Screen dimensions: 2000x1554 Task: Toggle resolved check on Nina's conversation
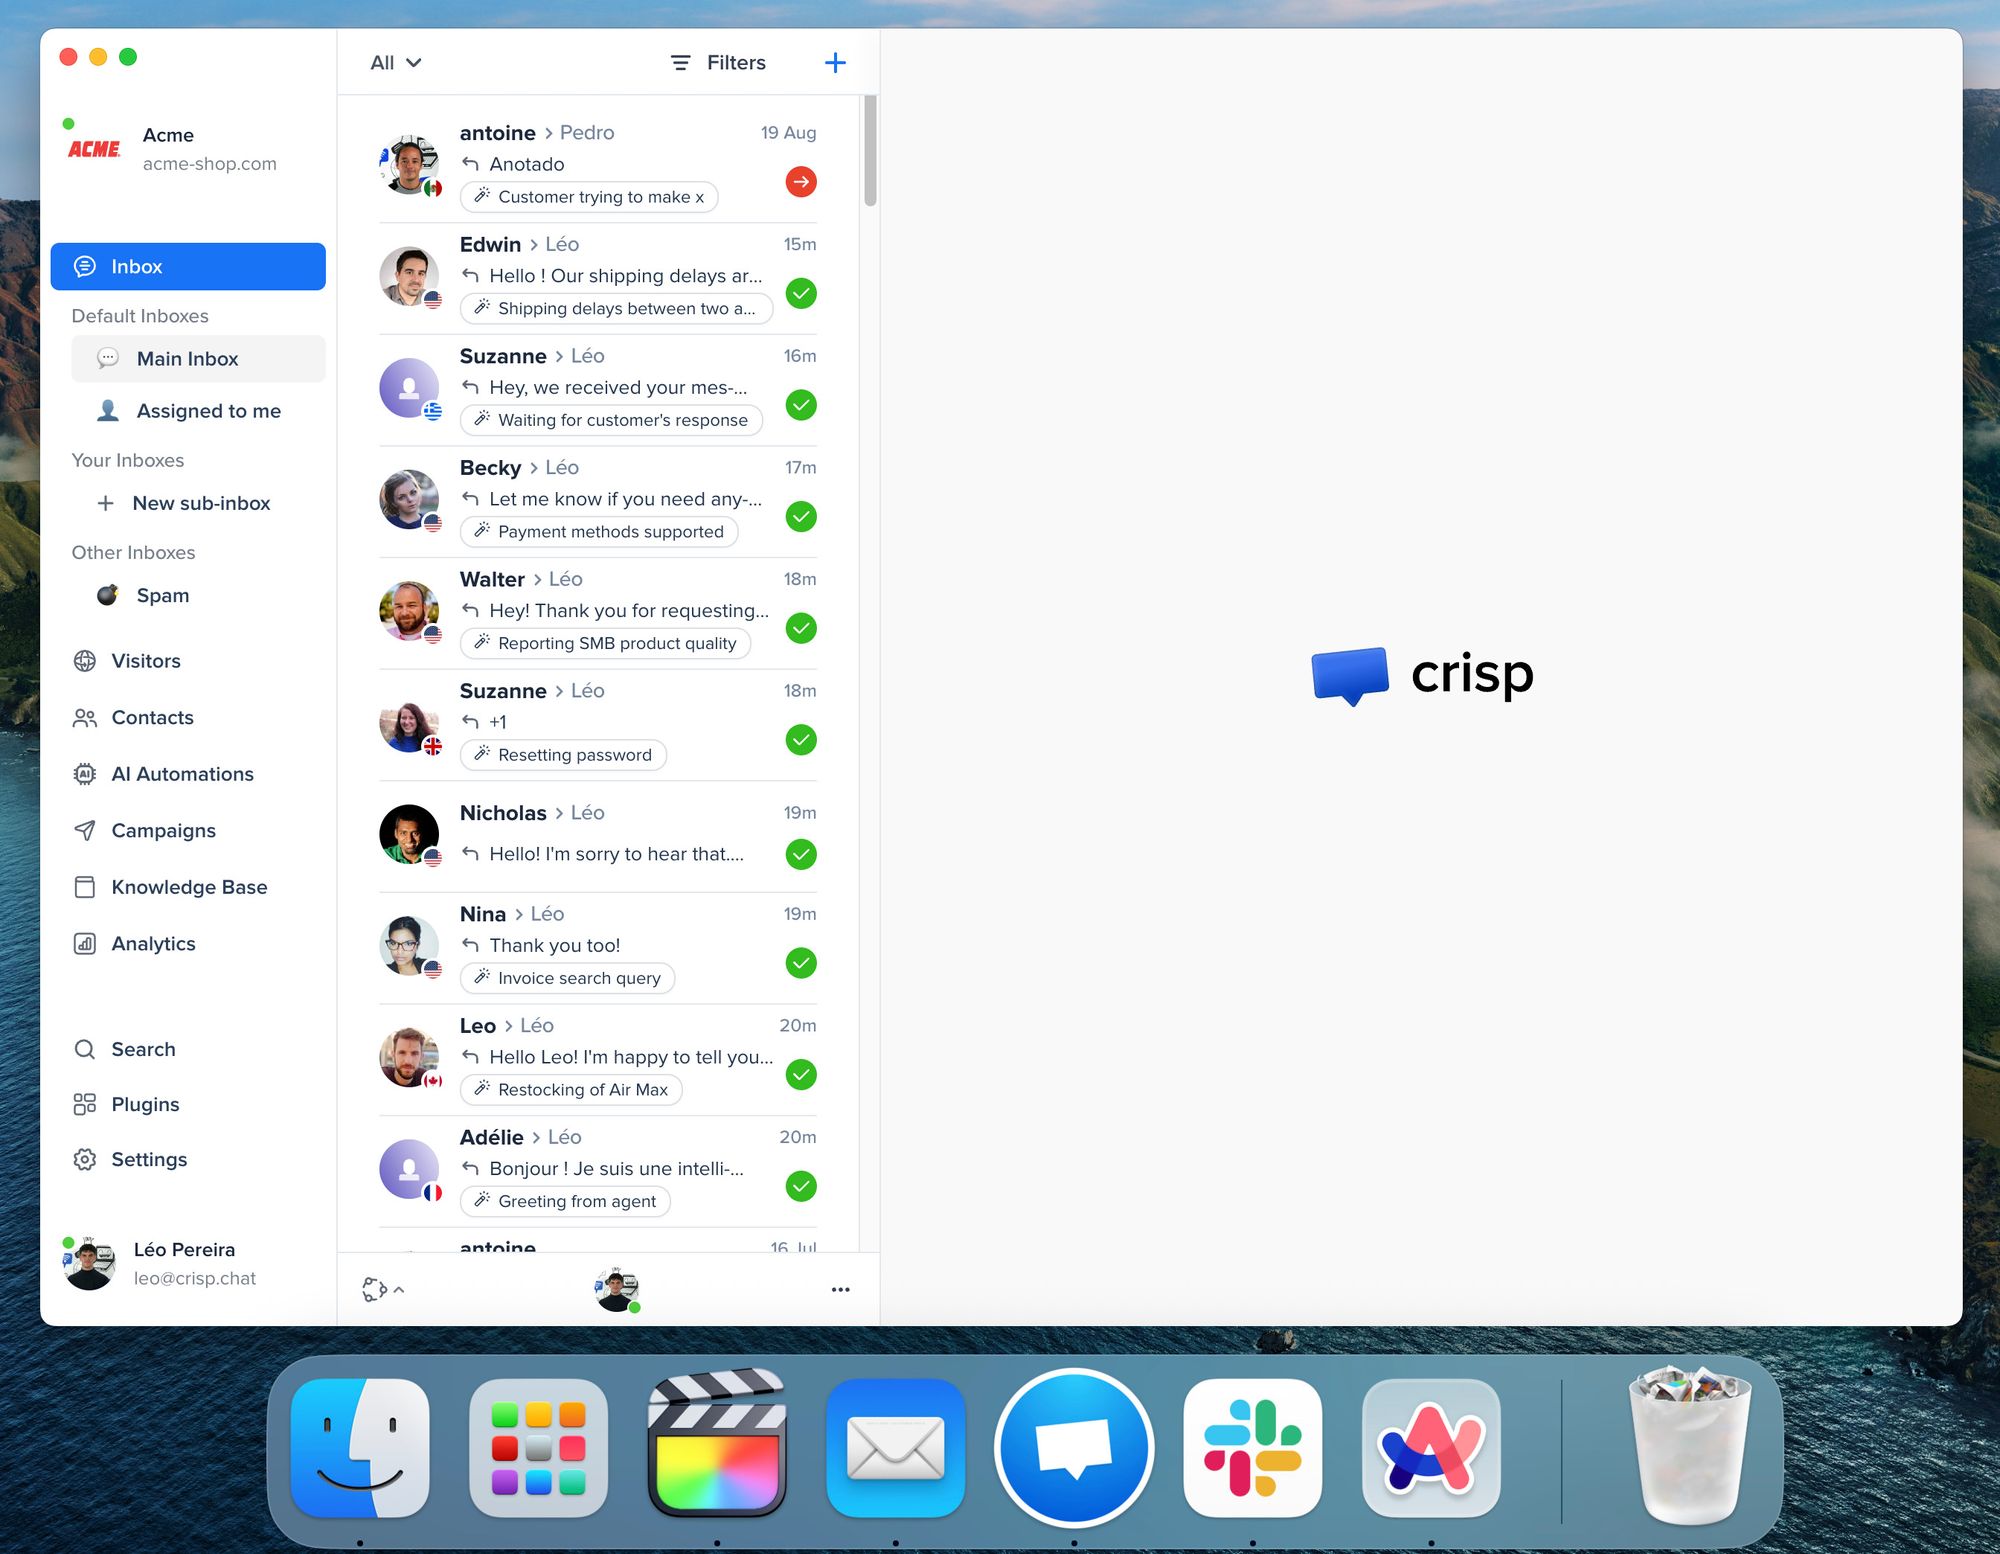pos(801,963)
